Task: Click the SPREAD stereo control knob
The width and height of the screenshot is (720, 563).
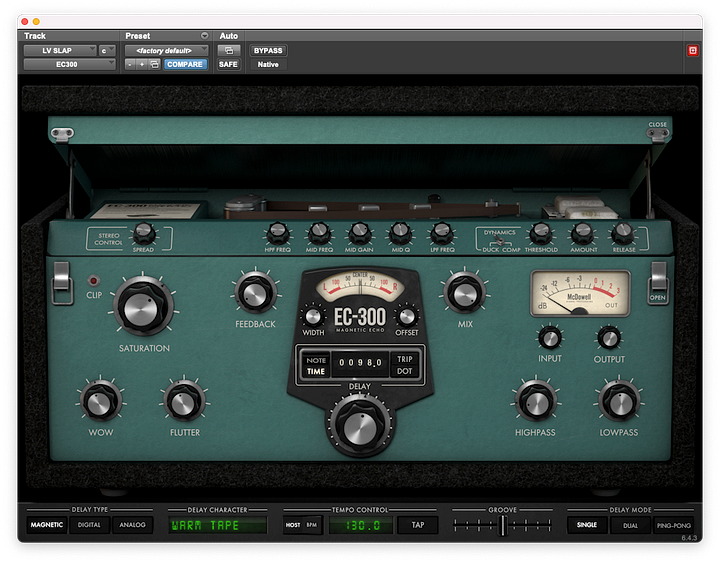Action: 144,233
